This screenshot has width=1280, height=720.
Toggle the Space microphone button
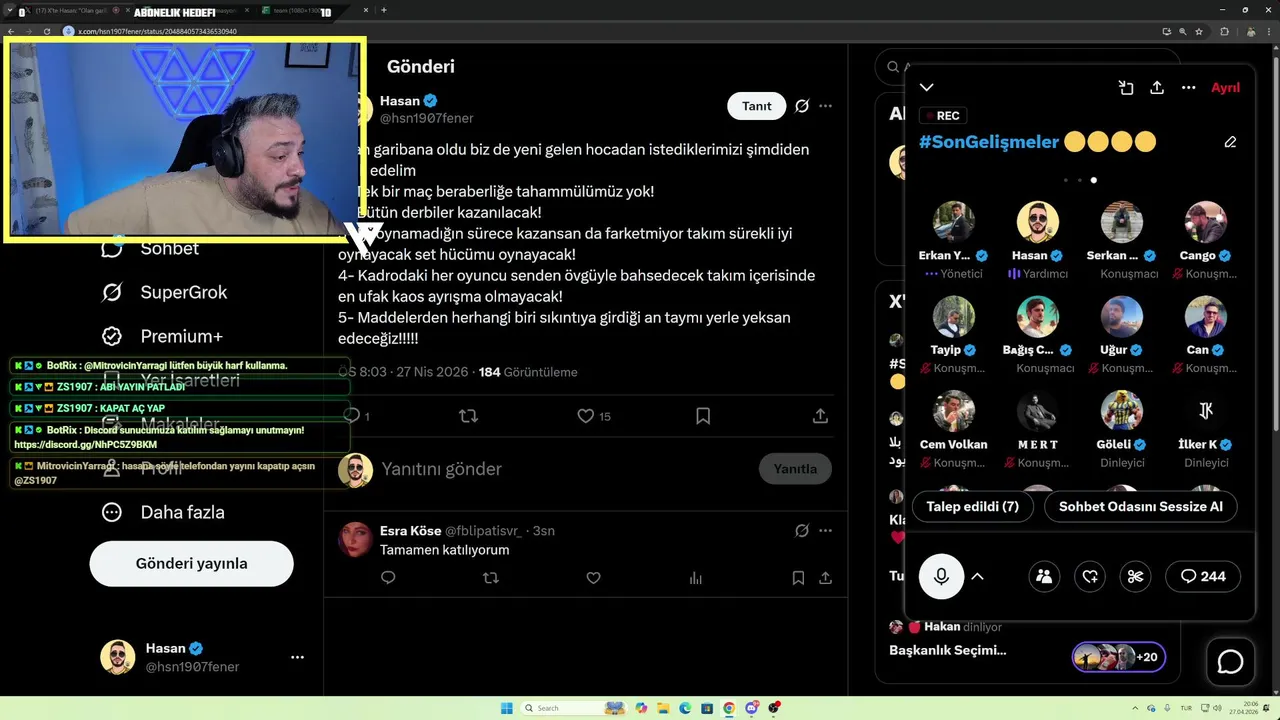point(941,576)
